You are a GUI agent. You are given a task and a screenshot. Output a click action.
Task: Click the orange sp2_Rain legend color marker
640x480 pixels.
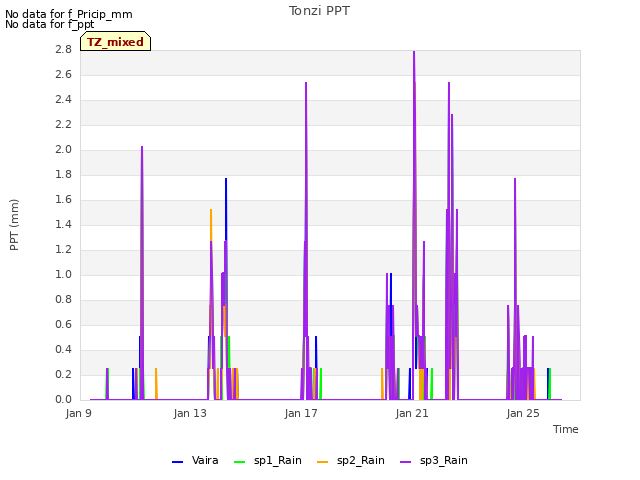322,462
